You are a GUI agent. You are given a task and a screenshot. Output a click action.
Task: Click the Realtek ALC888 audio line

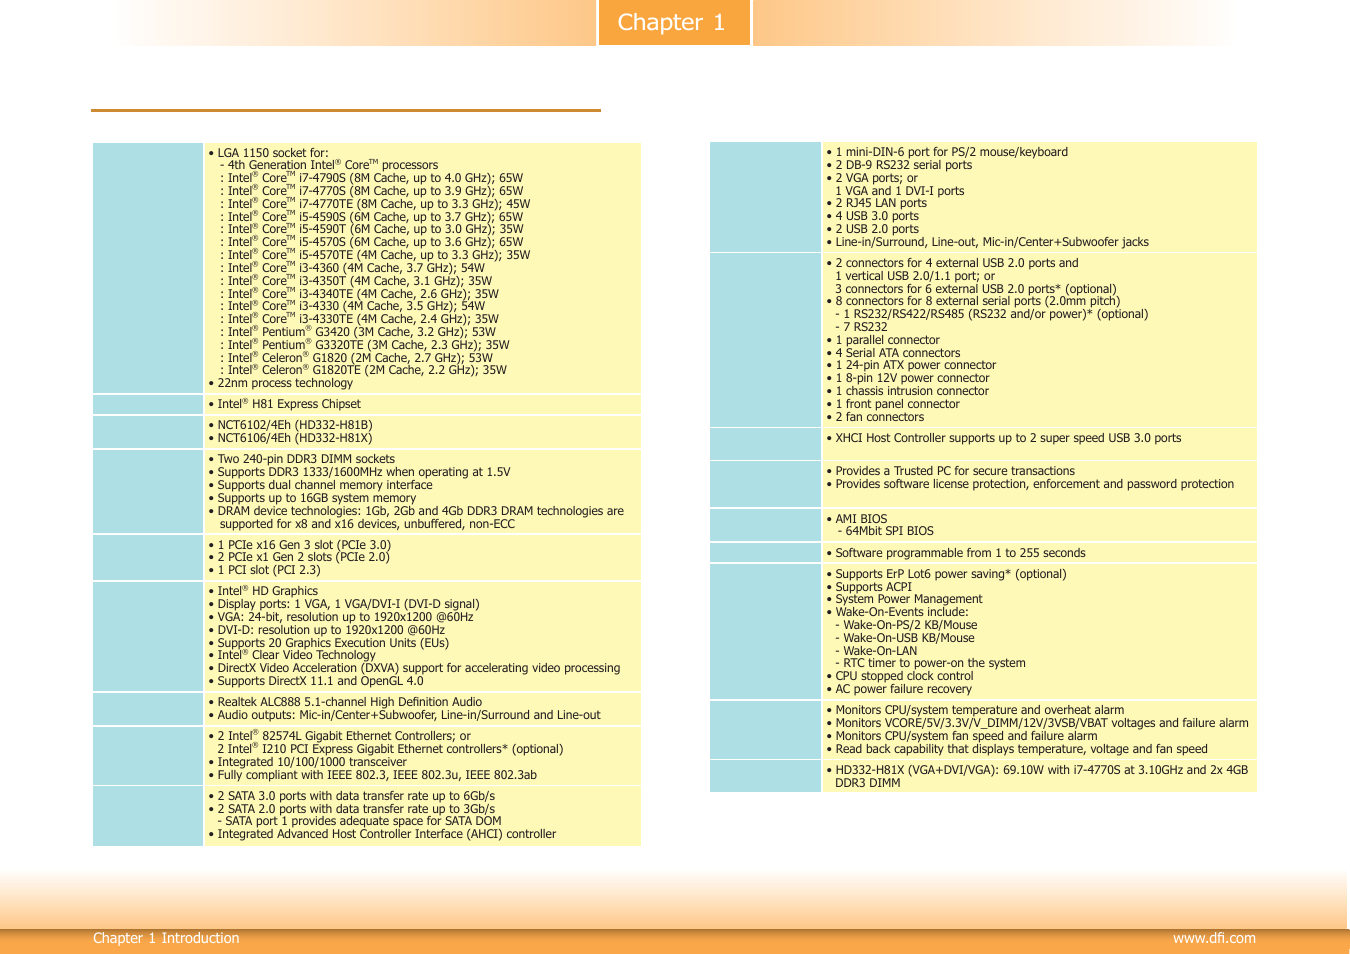point(345,702)
